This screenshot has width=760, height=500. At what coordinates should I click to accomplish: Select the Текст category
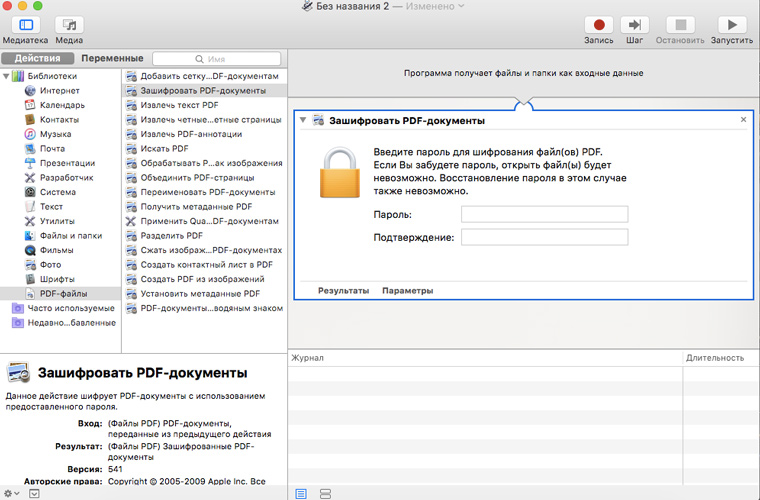tap(51, 207)
